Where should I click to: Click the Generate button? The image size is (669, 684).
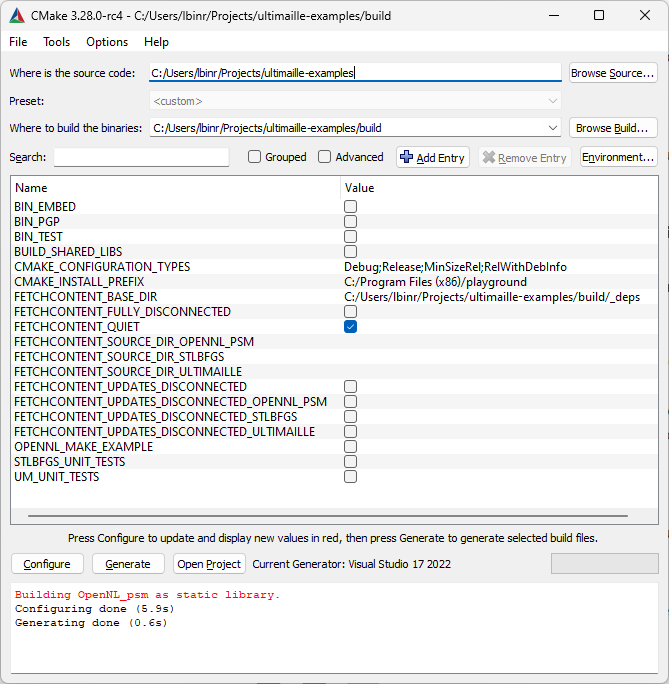[x=128, y=564]
